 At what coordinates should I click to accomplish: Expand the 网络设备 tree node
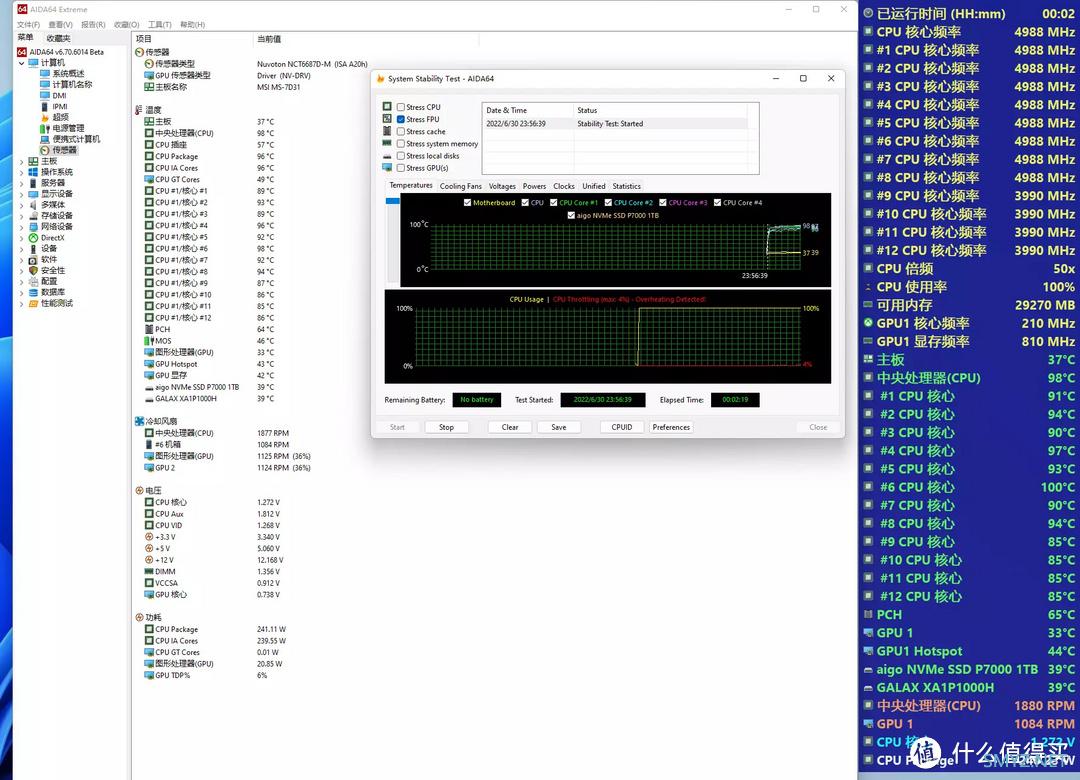[x=21, y=227]
